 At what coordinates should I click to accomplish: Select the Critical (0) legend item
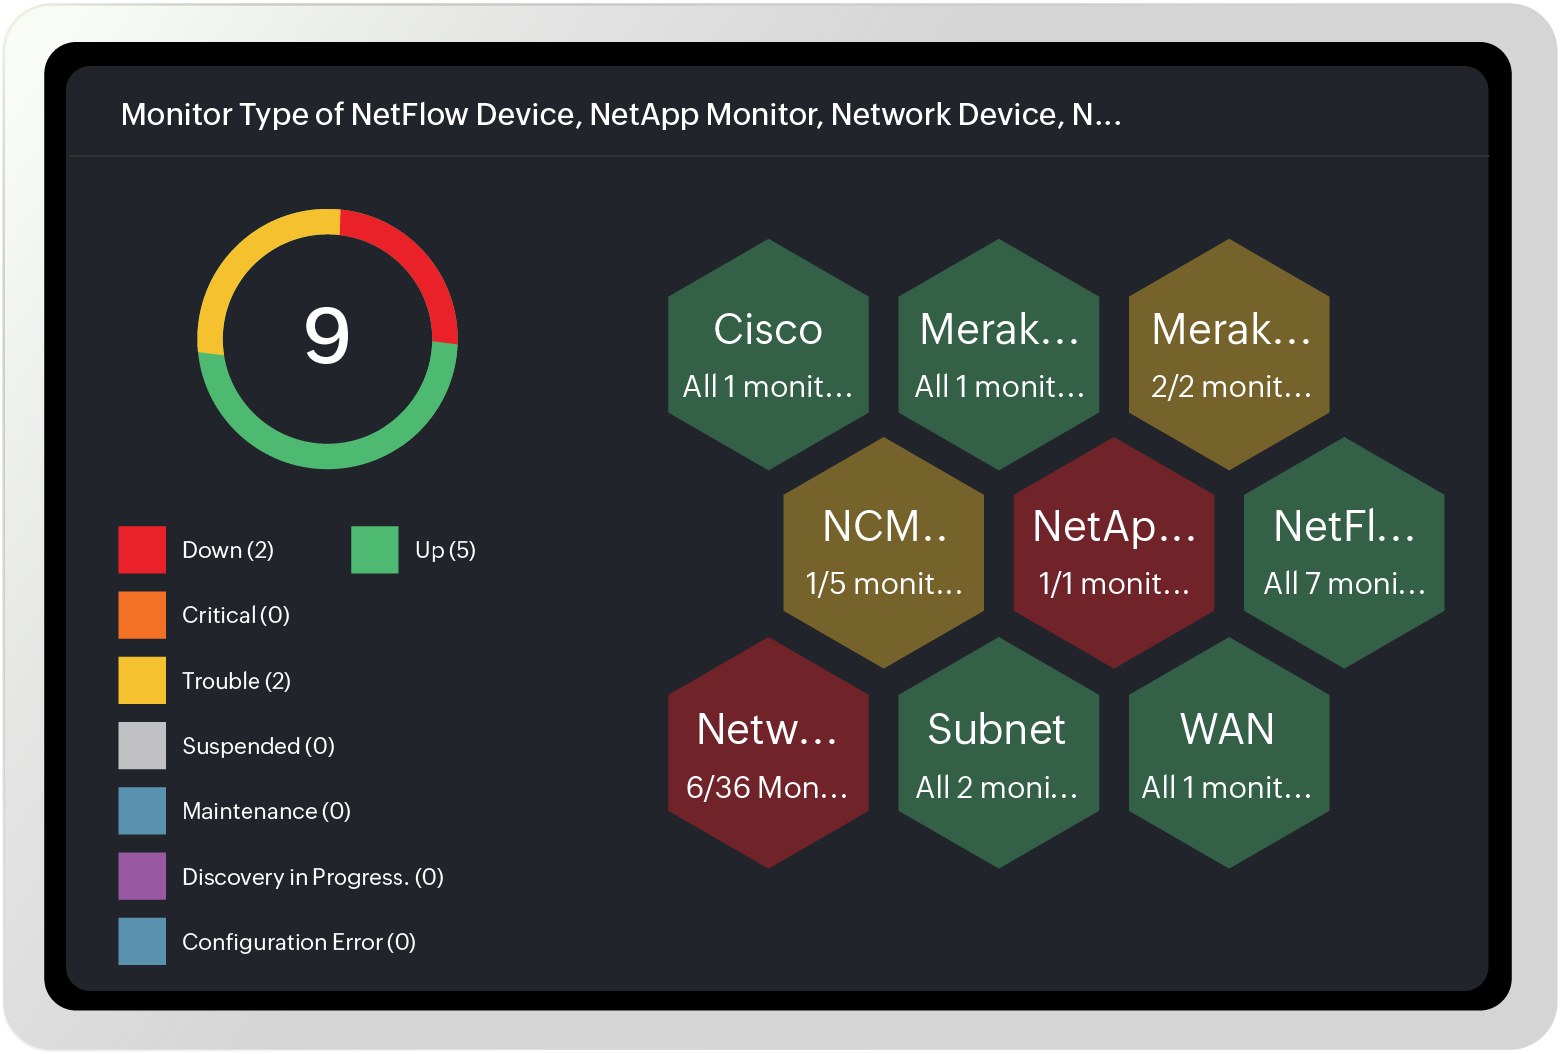tap(234, 615)
